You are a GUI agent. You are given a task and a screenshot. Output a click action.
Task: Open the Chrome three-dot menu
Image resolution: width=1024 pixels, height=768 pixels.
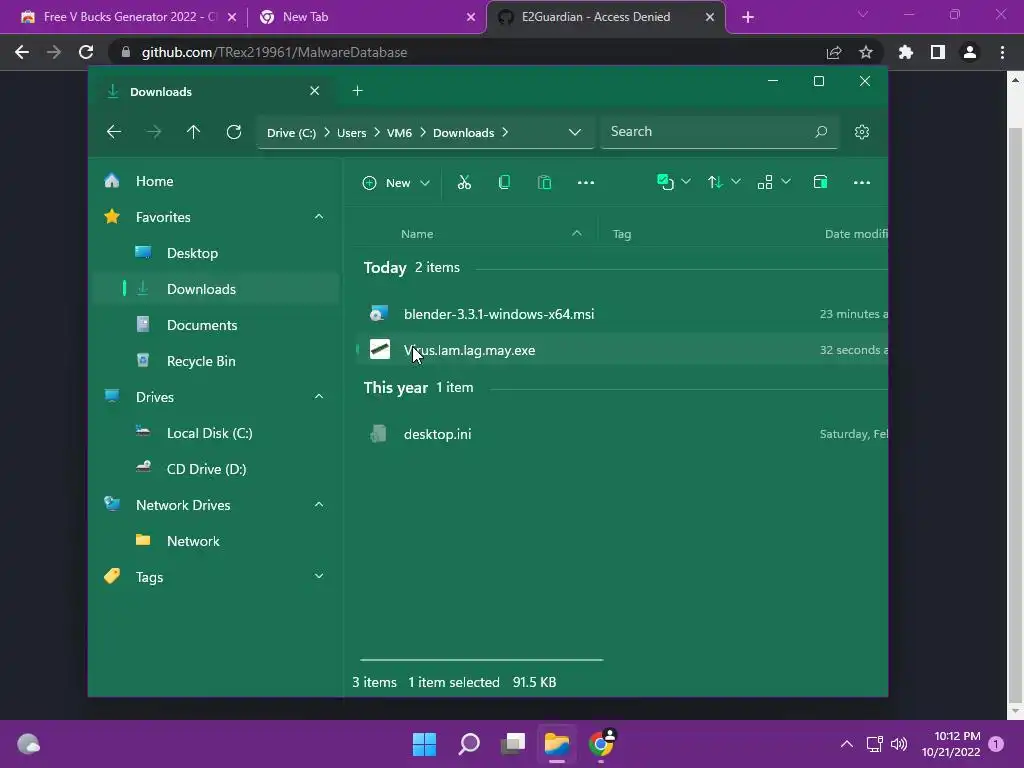point(1002,52)
